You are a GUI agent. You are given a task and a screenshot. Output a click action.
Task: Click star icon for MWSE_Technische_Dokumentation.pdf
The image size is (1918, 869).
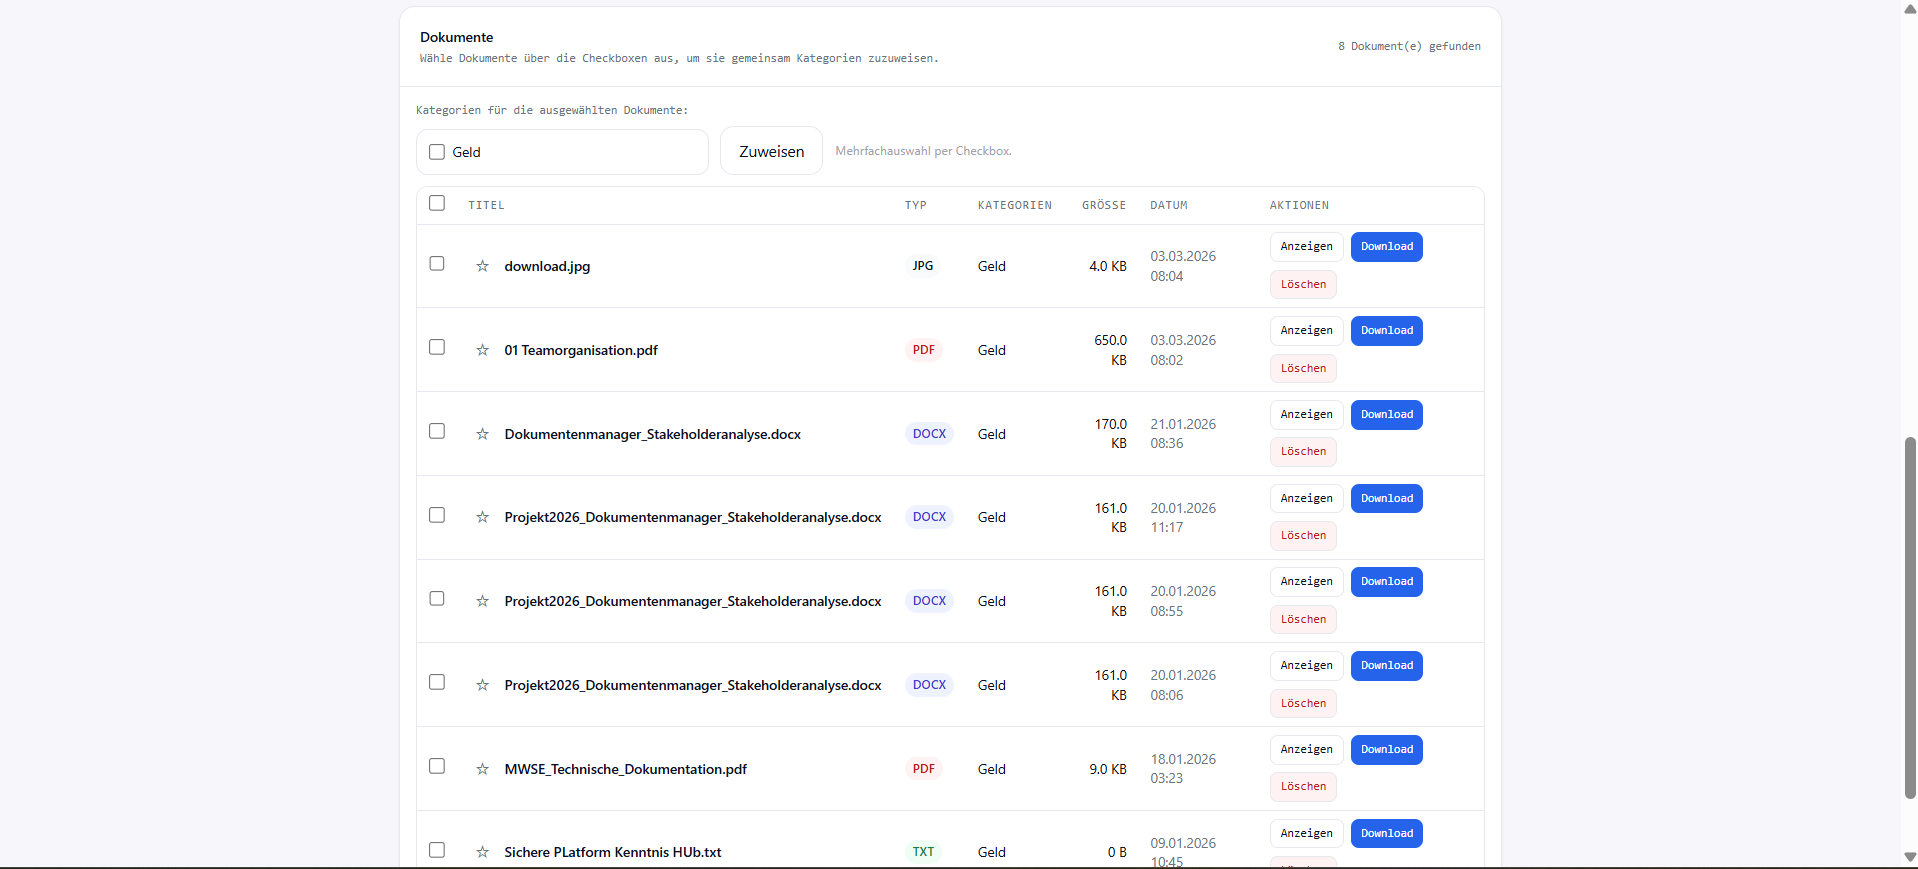pos(482,769)
